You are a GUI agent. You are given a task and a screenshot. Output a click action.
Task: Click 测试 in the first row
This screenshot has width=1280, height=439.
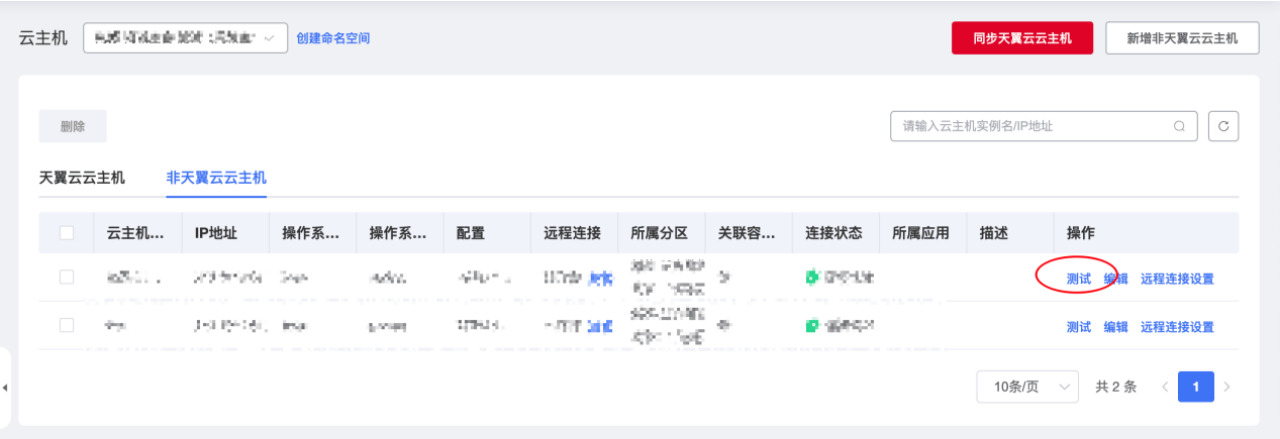point(1078,279)
